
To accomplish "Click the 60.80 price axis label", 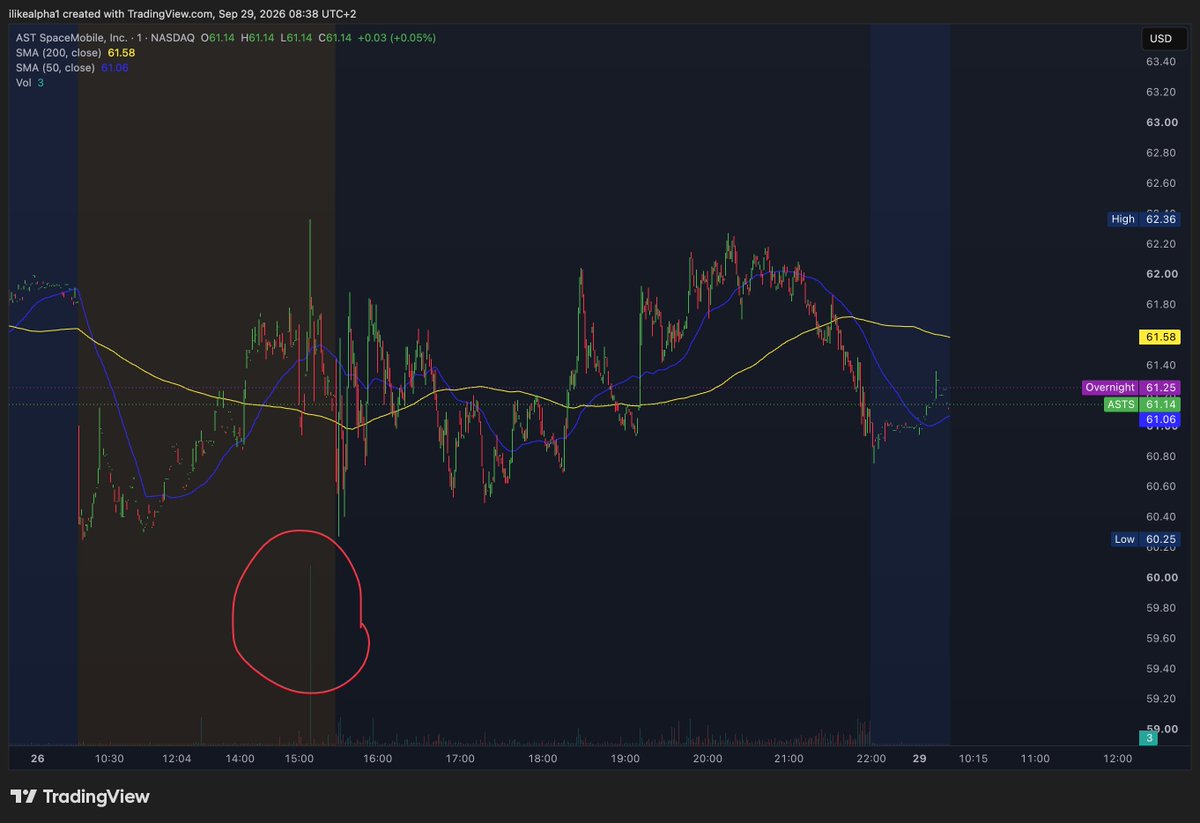I will 1160,456.
